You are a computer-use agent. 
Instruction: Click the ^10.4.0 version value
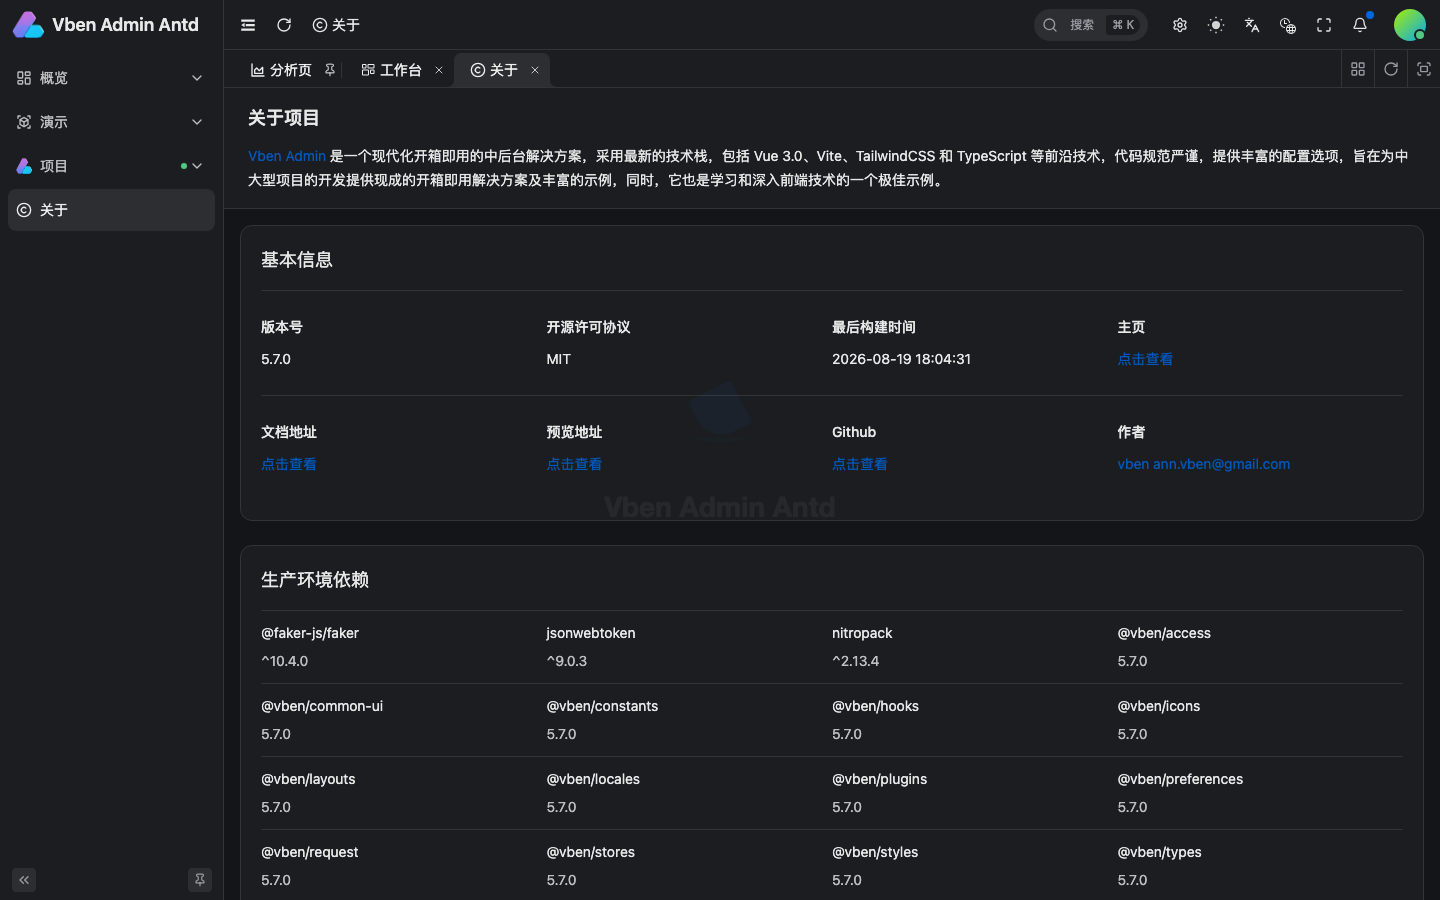point(285,661)
